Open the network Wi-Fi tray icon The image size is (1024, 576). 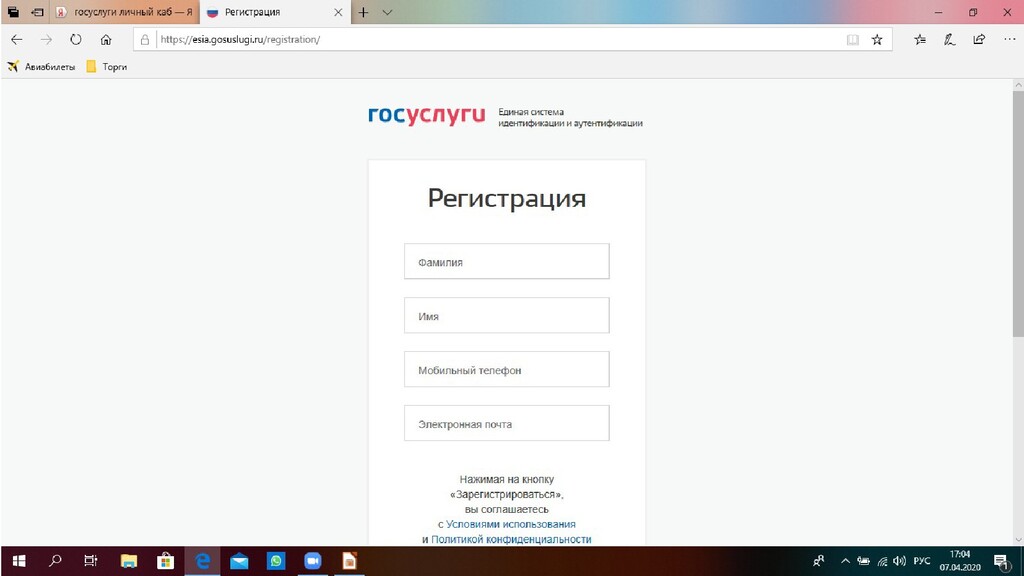(x=882, y=561)
